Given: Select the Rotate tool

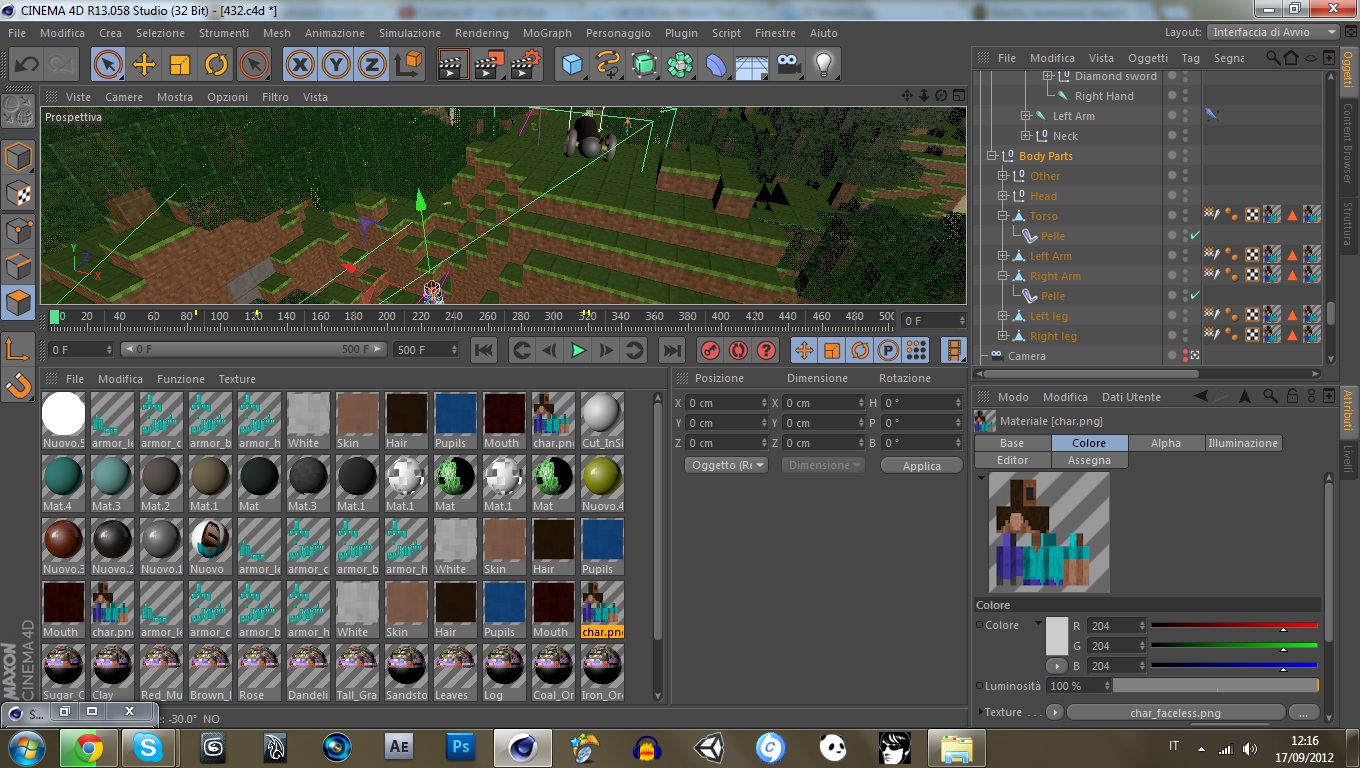Looking at the screenshot, I should [x=216, y=65].
